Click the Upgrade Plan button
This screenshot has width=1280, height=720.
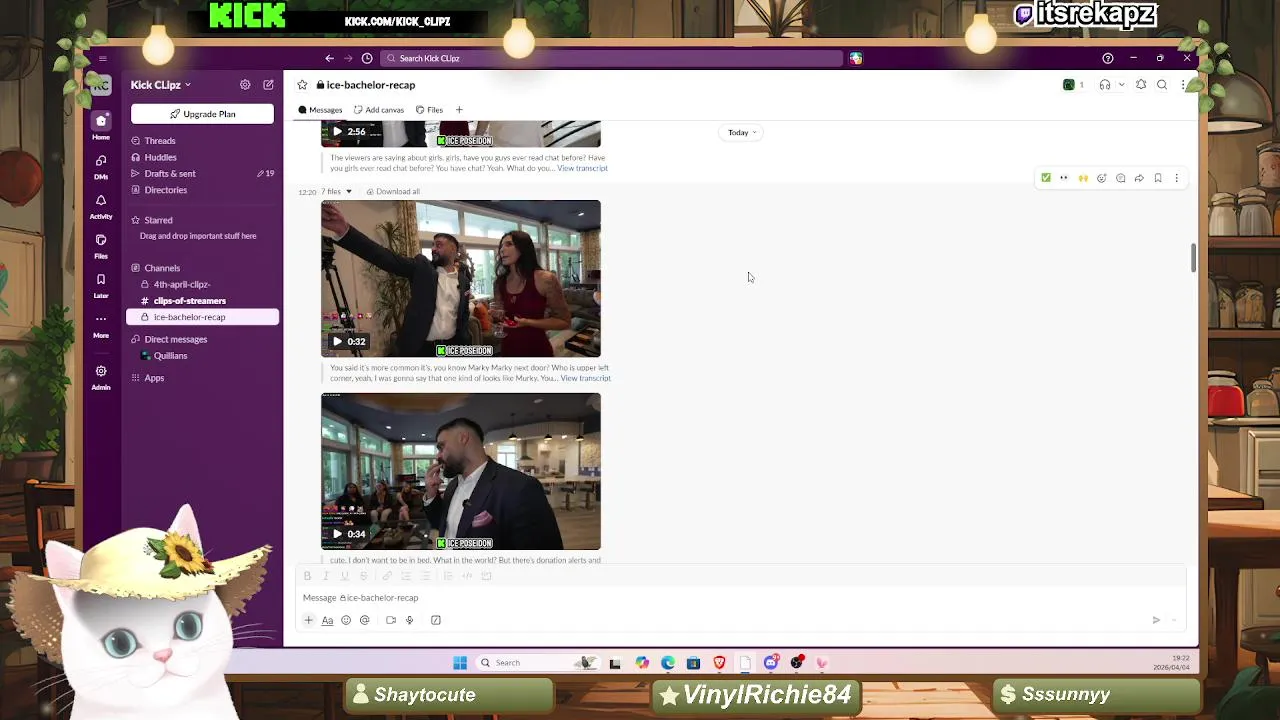(x=202, y=114)
